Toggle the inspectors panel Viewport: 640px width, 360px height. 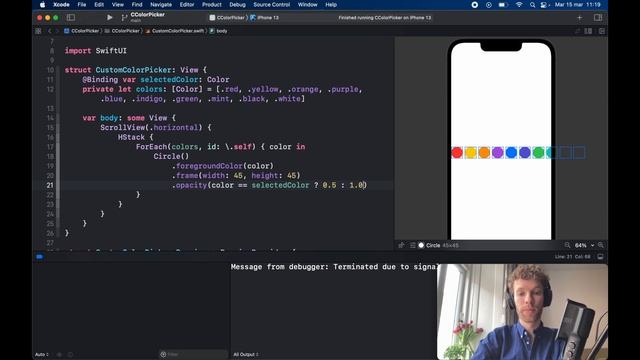coord(598,18)
